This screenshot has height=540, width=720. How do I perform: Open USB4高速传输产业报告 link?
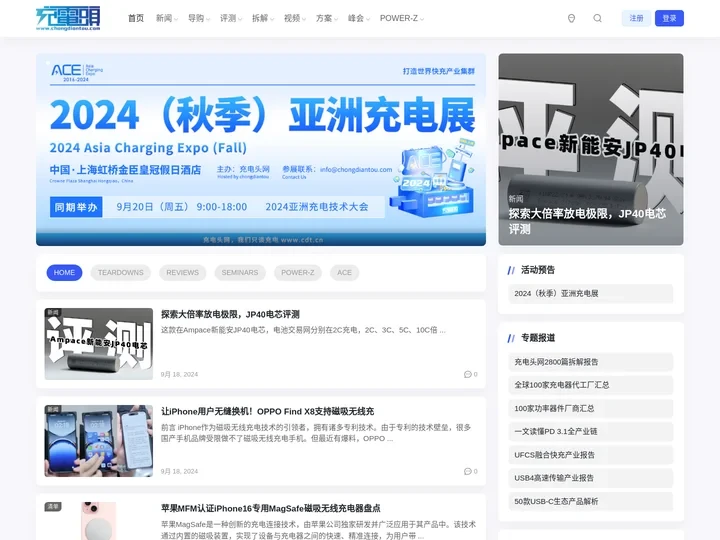click(x=591, y=478)
